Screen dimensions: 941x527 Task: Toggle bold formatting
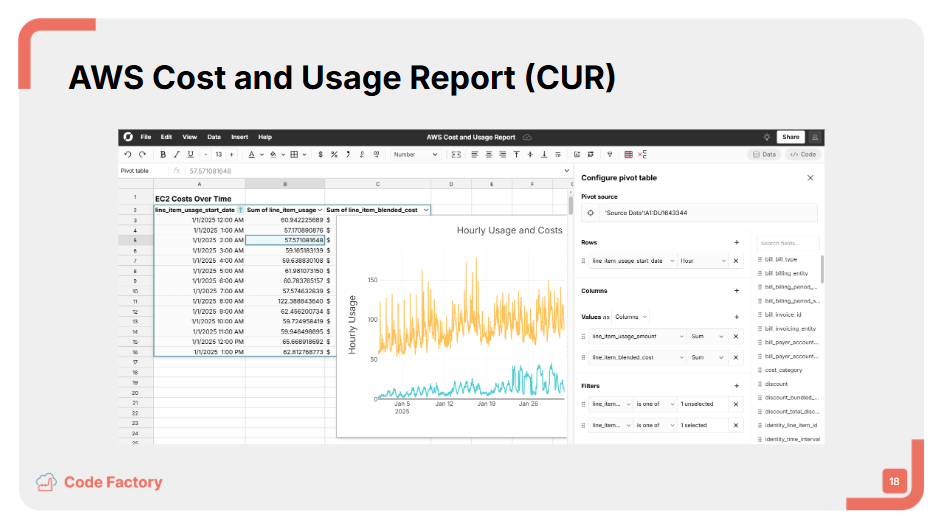tap(163, 155)
